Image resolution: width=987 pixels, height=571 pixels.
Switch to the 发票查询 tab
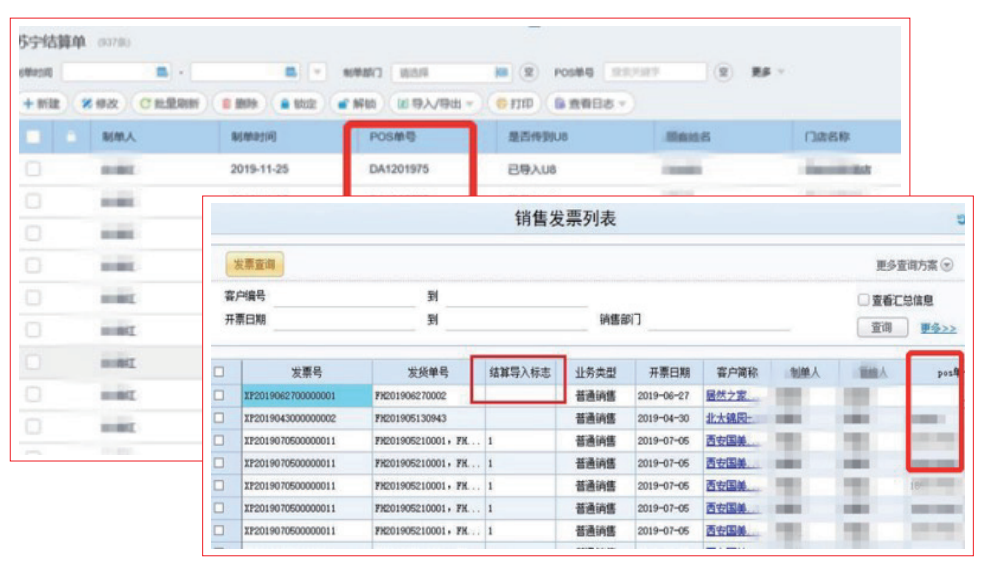click(255, 264)
